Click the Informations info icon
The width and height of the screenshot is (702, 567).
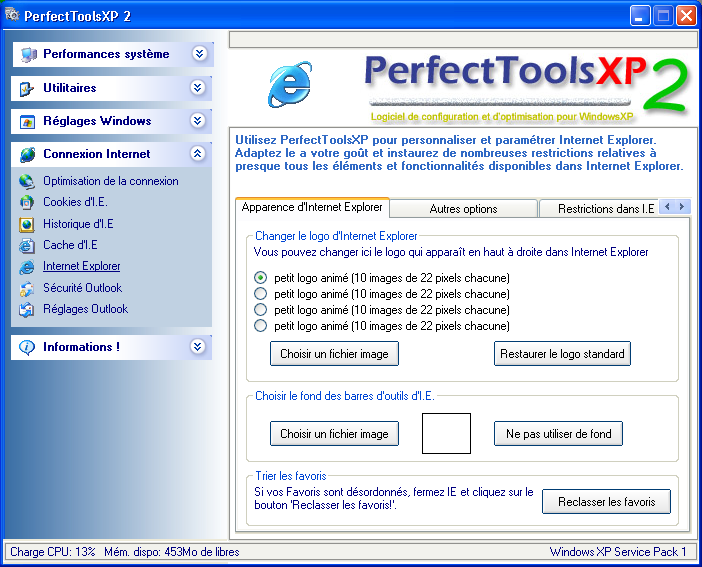(x=27, y=347)
